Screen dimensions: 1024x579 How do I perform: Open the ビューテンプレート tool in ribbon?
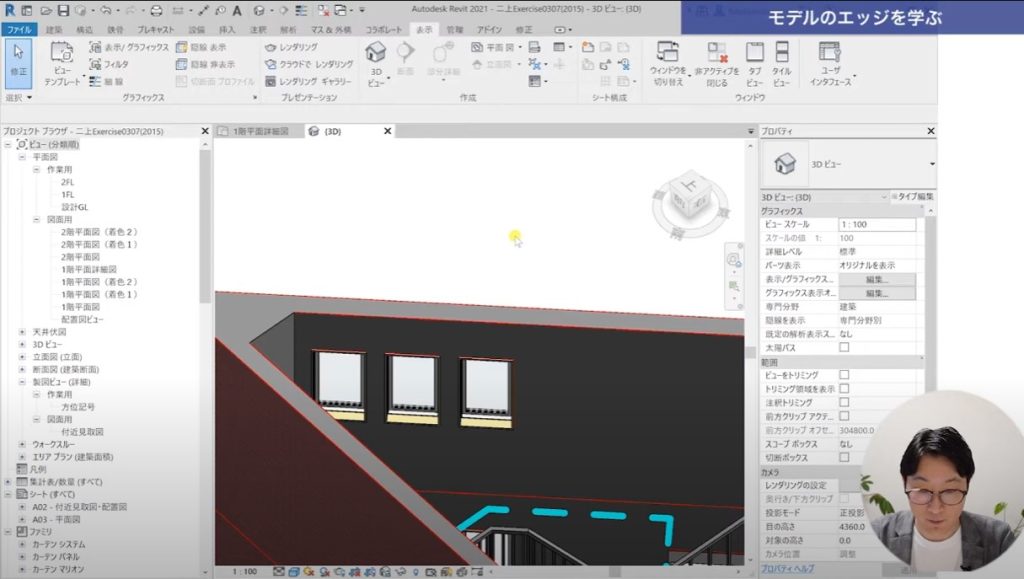[61, 64]
